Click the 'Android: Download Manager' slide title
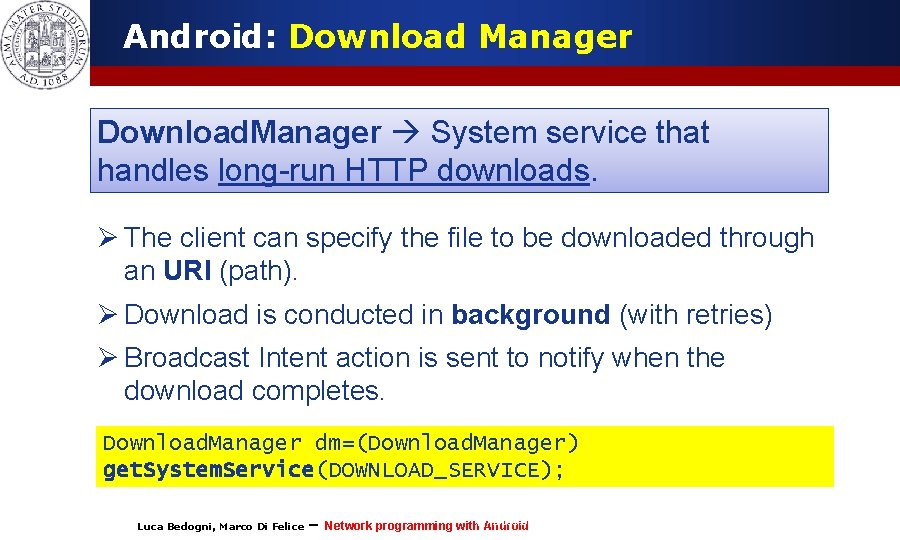 point(378,36)
